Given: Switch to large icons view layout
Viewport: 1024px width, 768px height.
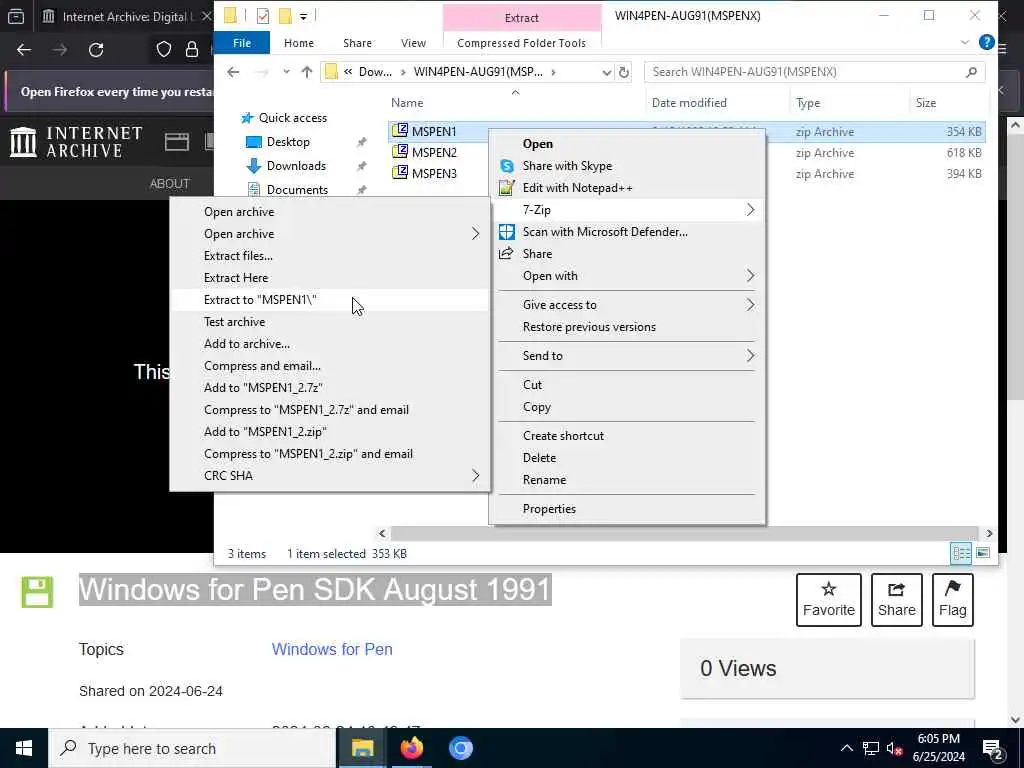Looking at the screenshot, I should [983, 553].
